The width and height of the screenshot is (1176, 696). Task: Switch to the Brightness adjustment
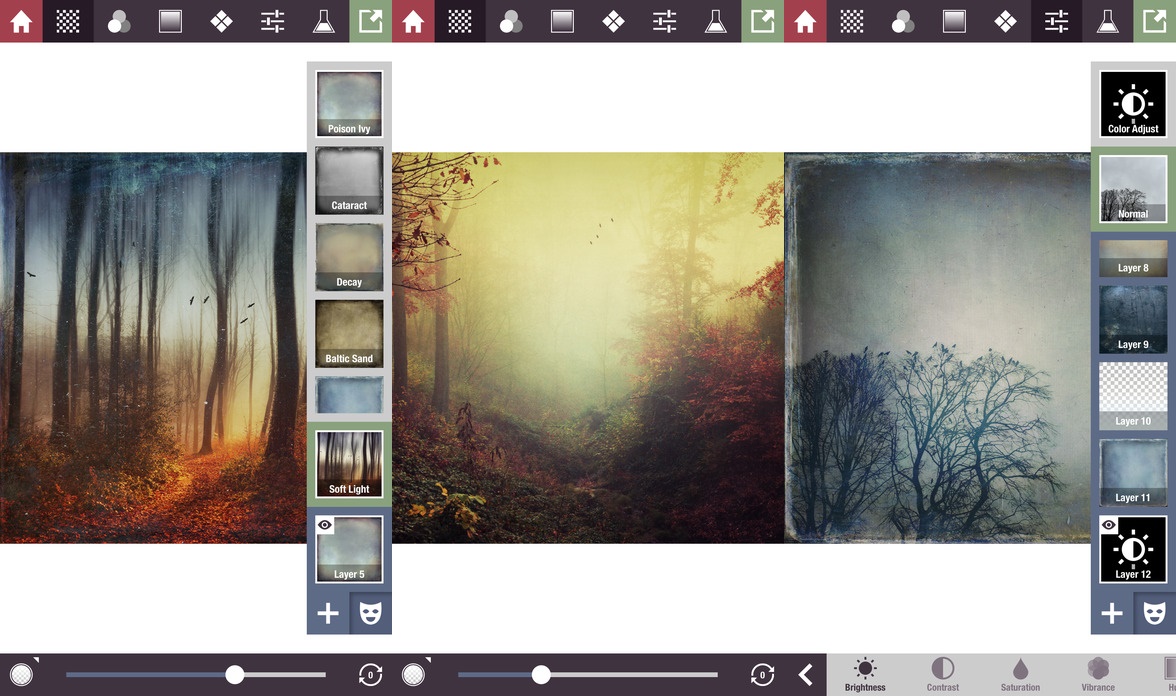tap(865, 674)
